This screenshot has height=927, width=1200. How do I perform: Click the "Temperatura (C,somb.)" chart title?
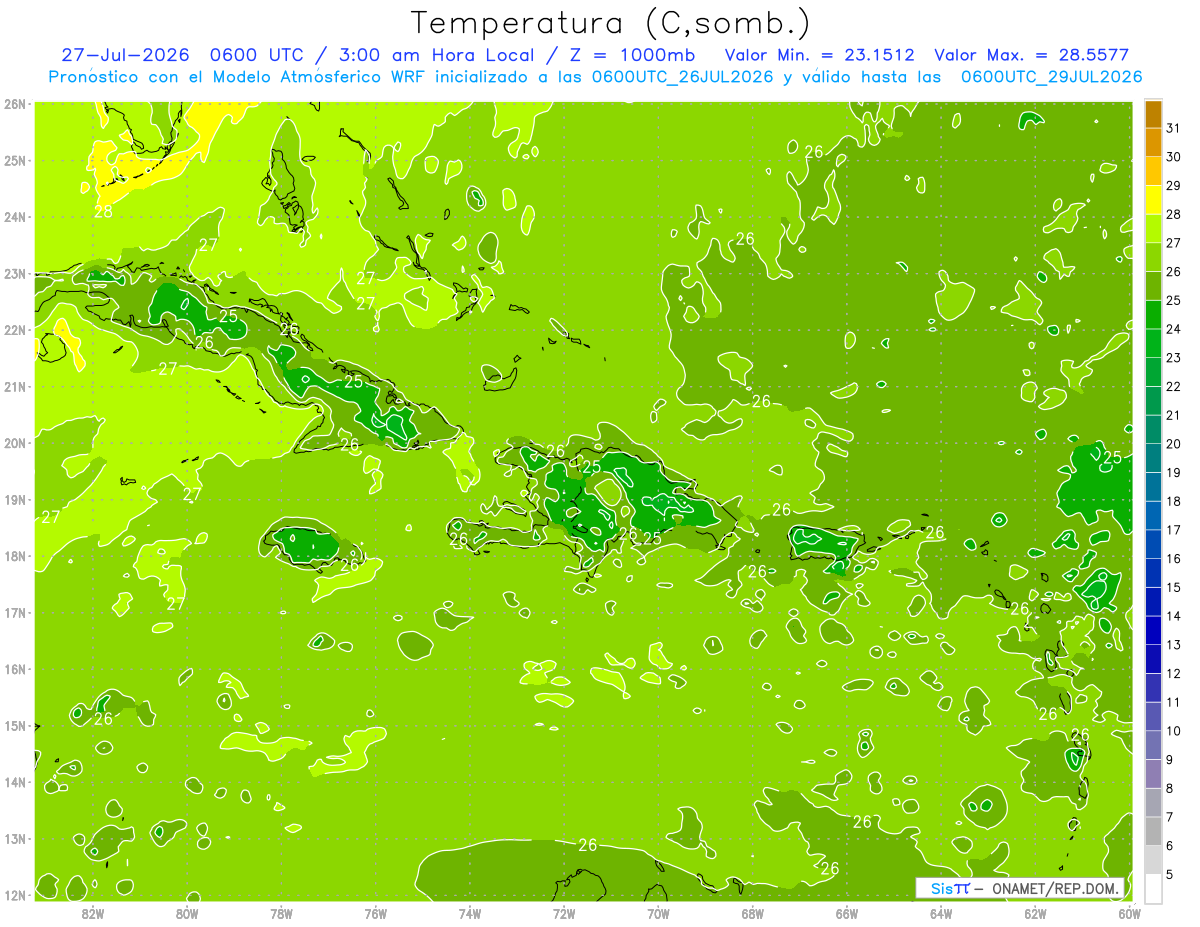pos(611,23)
